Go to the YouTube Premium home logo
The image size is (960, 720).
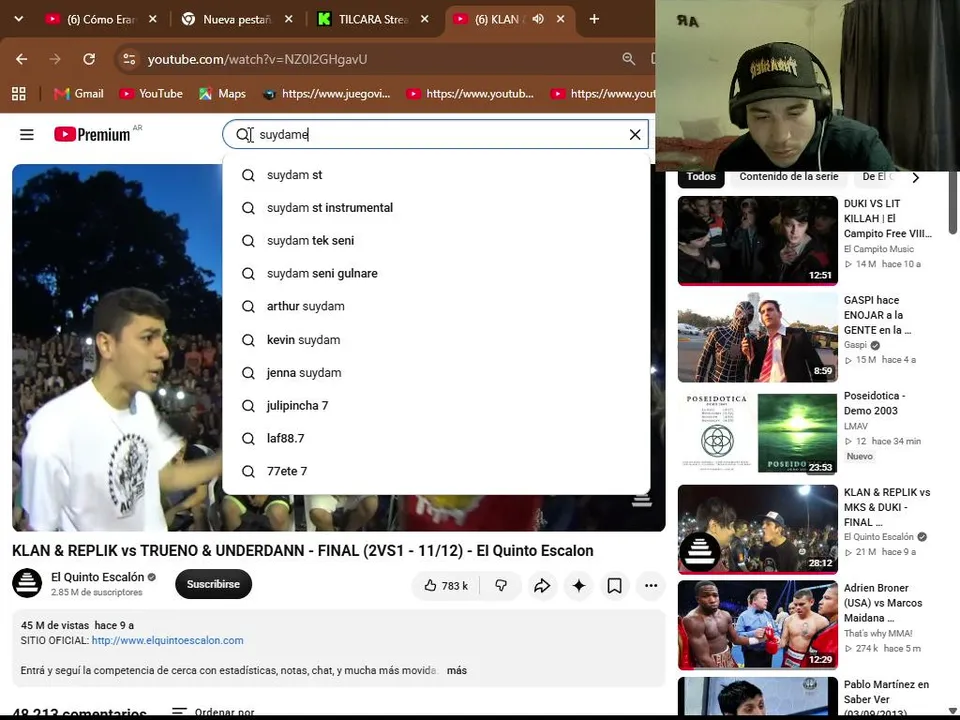(x=92, y=134)
